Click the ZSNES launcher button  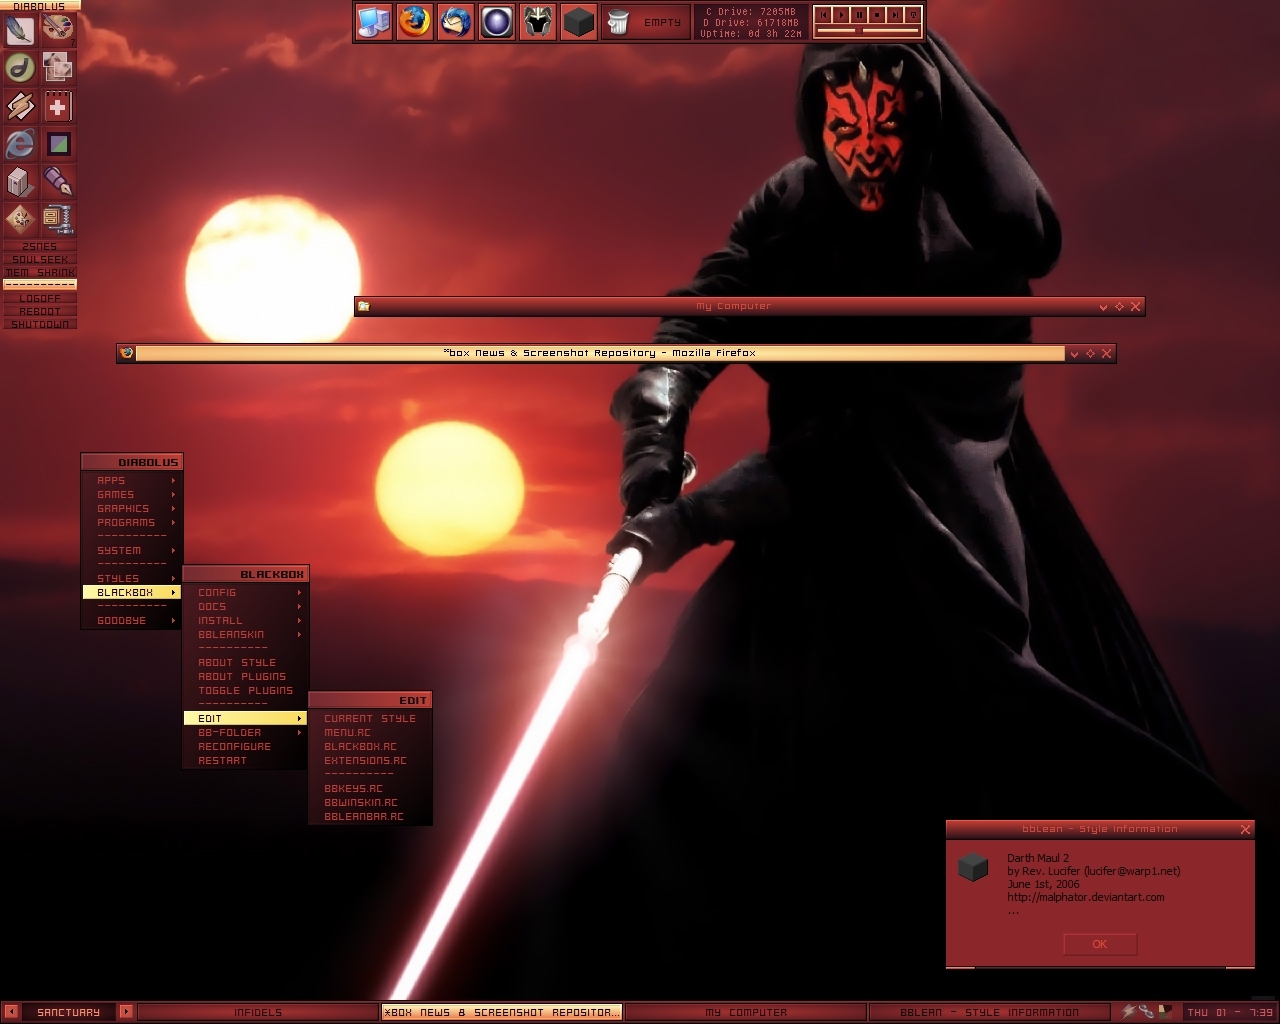coord(40,246)
